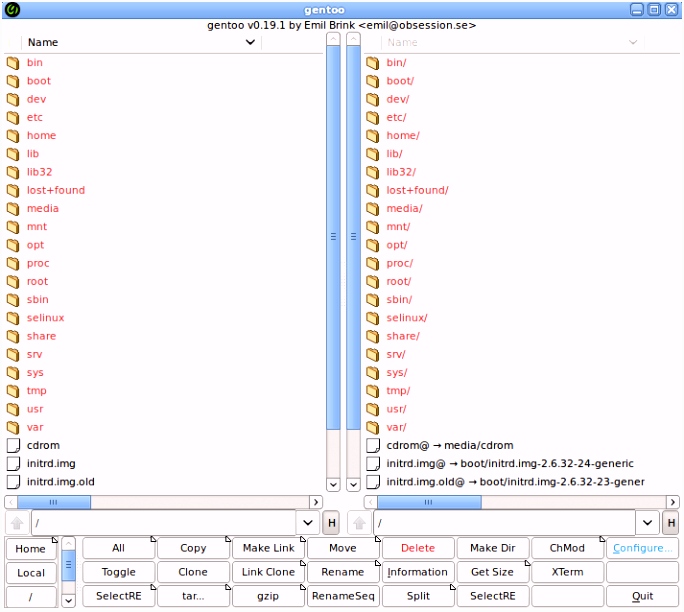Go to parent directory in right pane
Viewport: 684px width, 612px height.
(x=359, y=522)
